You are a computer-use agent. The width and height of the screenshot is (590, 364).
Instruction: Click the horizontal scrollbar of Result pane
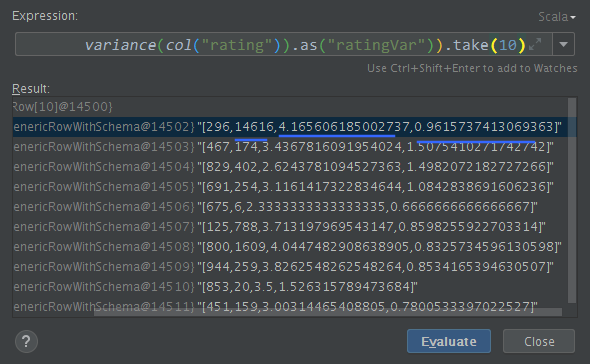(328, 312)
